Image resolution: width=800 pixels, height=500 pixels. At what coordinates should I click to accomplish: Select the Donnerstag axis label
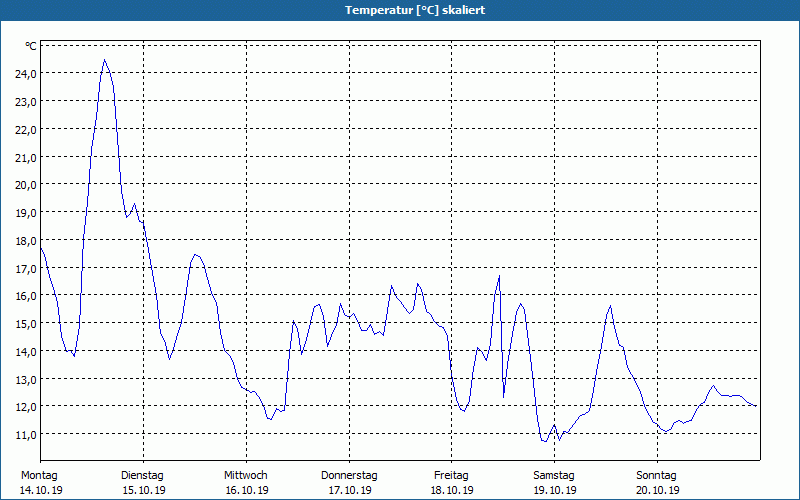pos(349,475)
